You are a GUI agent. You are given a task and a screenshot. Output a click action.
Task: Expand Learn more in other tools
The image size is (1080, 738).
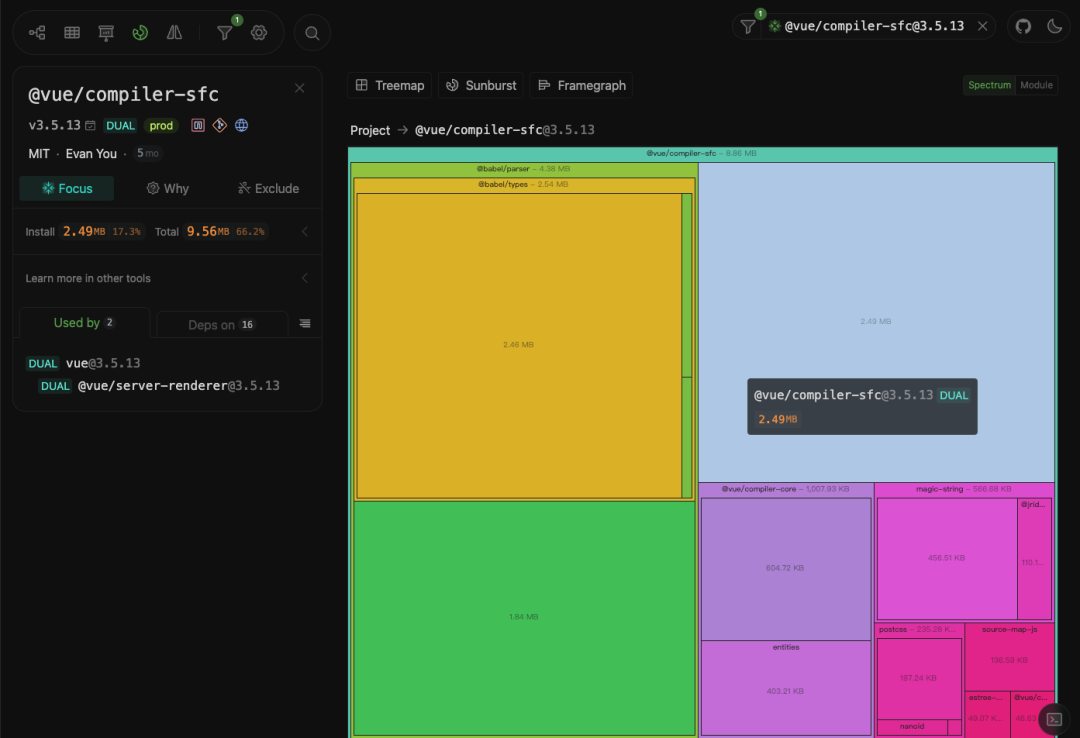(x=167, y=278)
